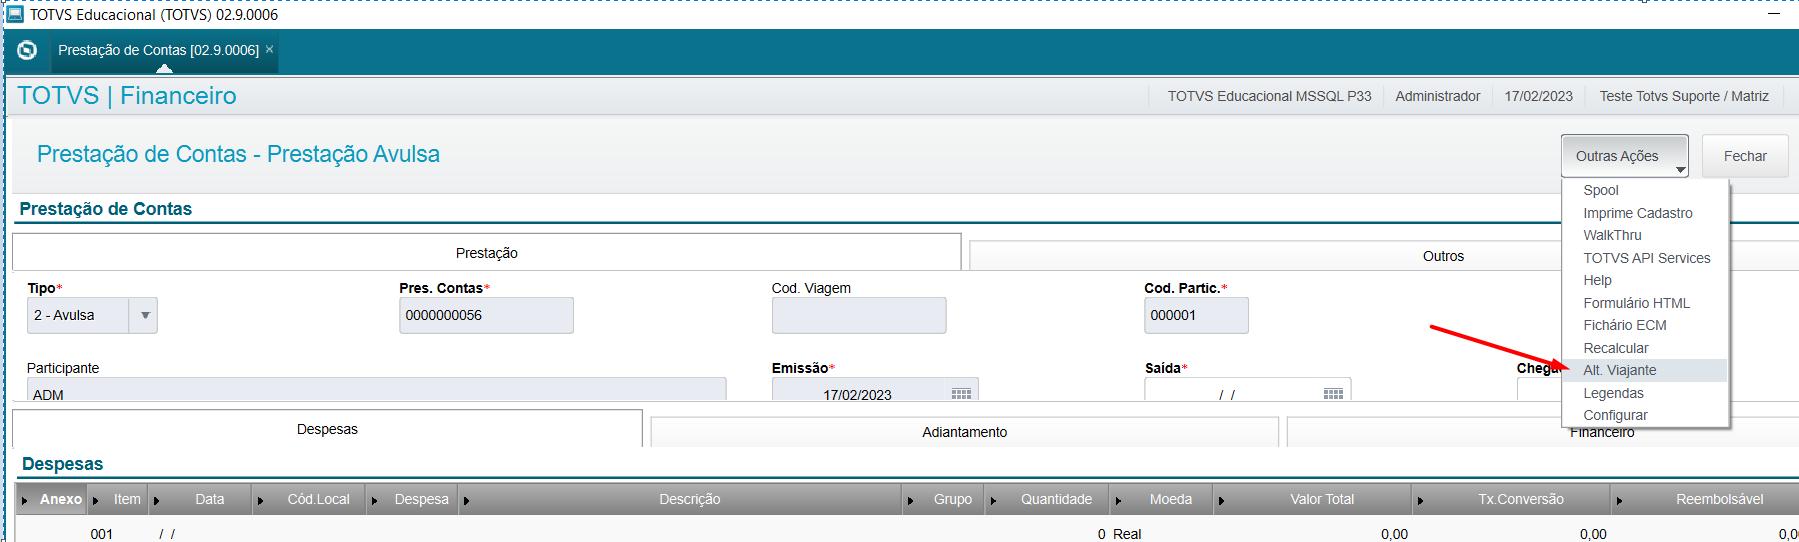The height and width of the screenshot is (542, 1799).
Task: Click TOTVS Educacional app icon in title bar
Action: 15,14
